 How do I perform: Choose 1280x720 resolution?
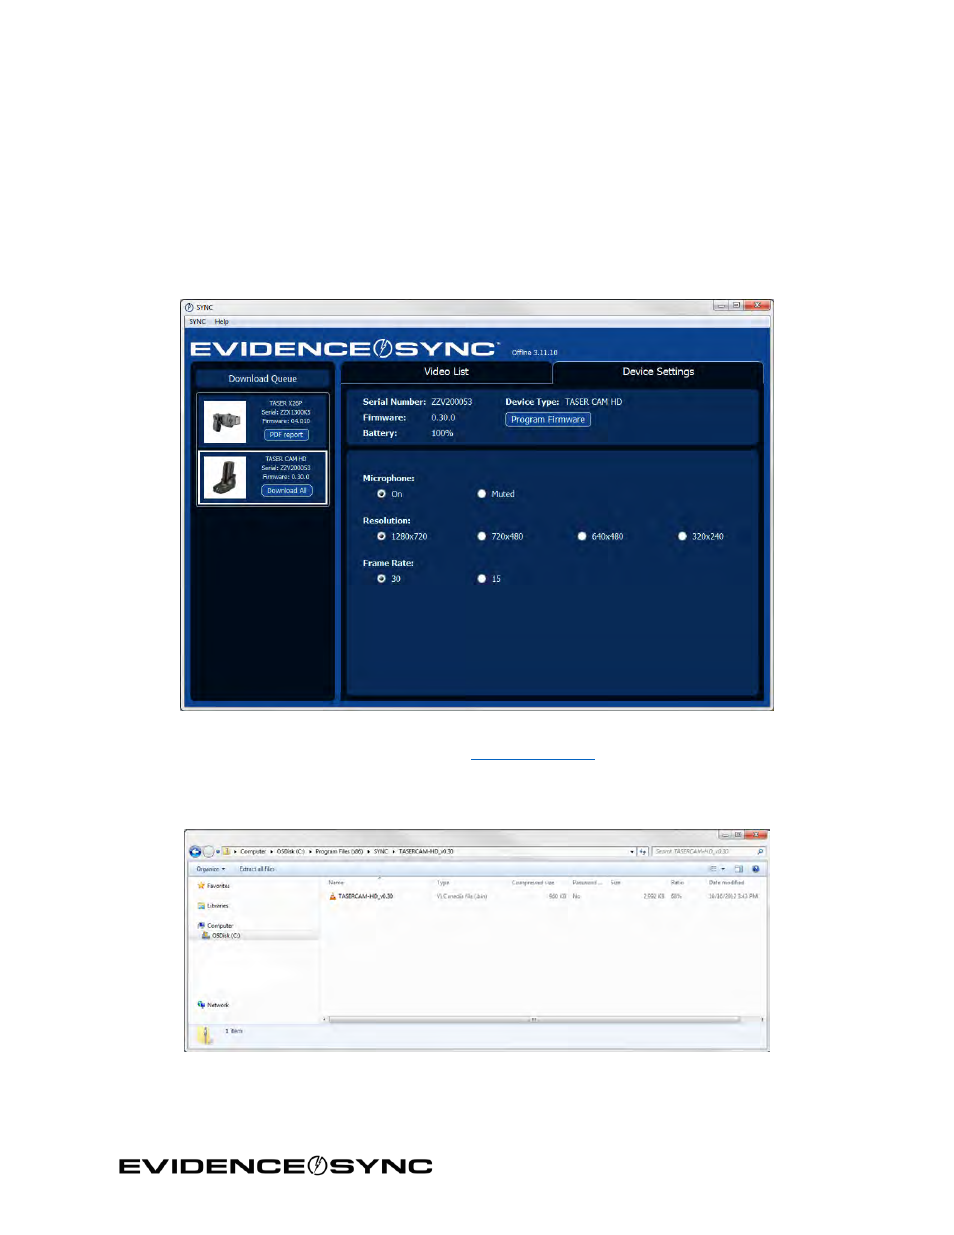381,537
